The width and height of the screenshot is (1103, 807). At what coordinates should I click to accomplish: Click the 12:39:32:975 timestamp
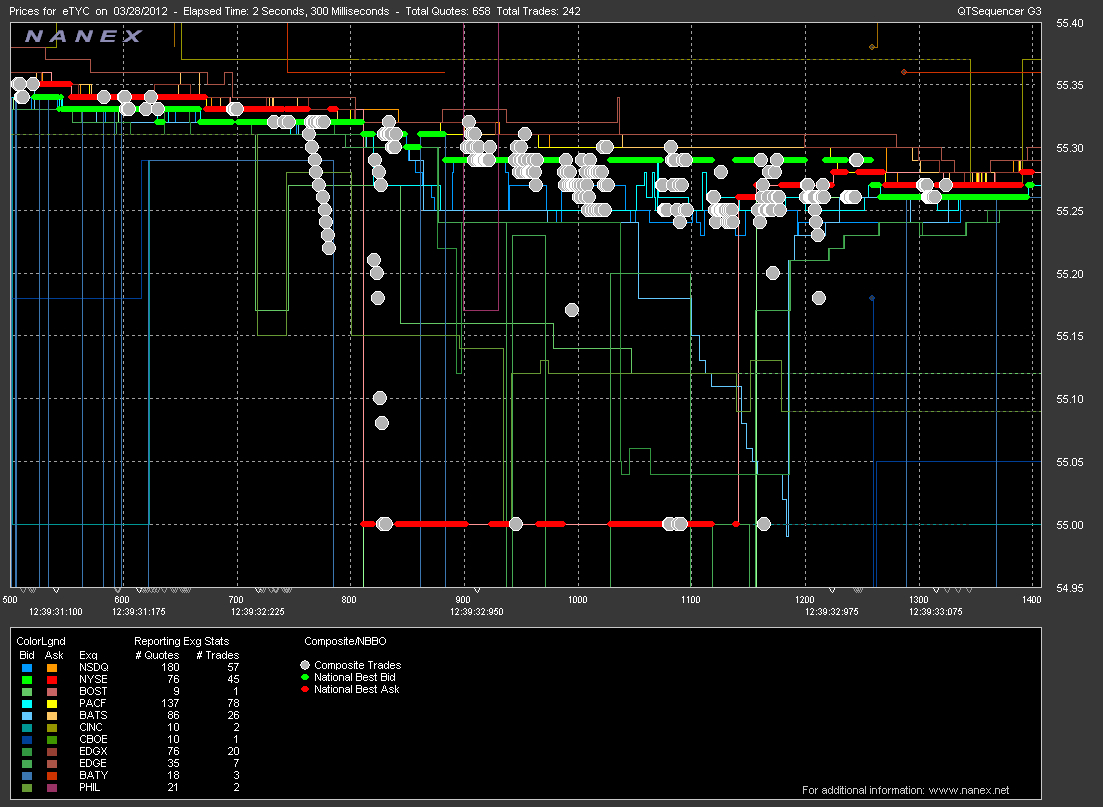831,611
